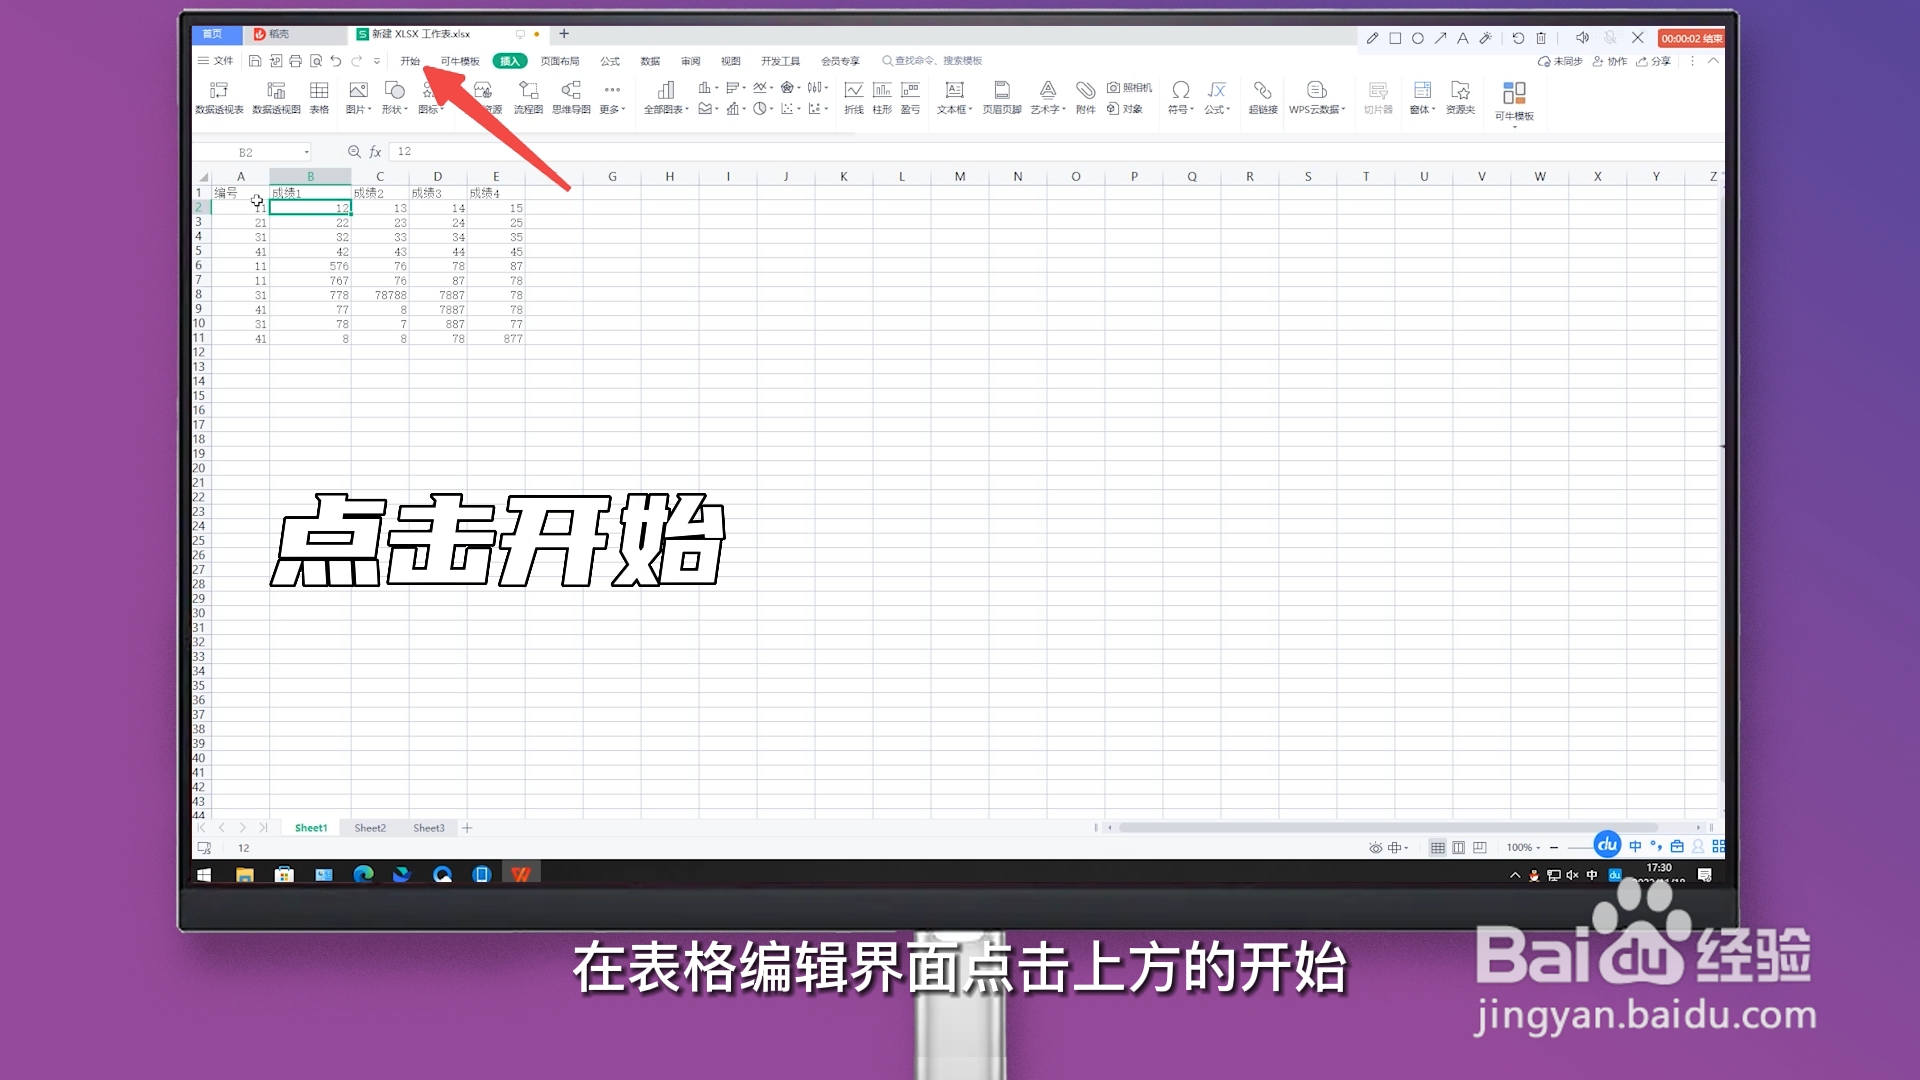Toggle eye-protection mode in status bar
This screenshot has height=1080, width=1920.
pyautogui.click(x=1375, y=847)
